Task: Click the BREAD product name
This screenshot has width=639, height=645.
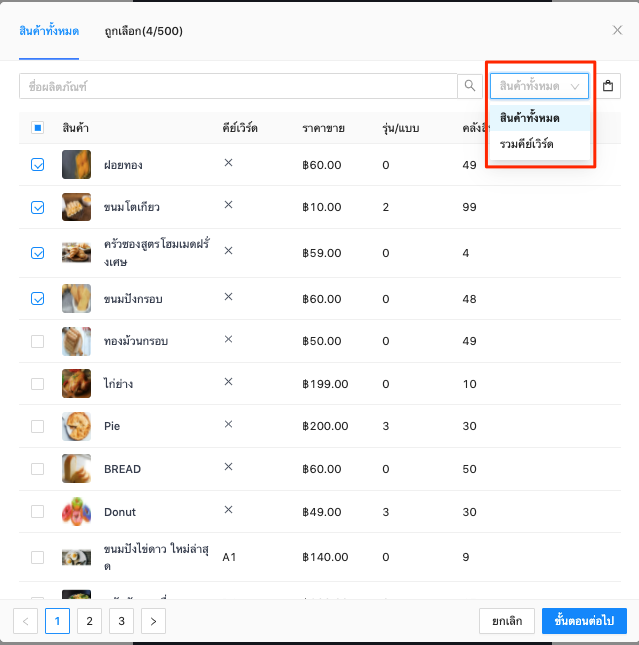Action: click(x=122, y=469)
